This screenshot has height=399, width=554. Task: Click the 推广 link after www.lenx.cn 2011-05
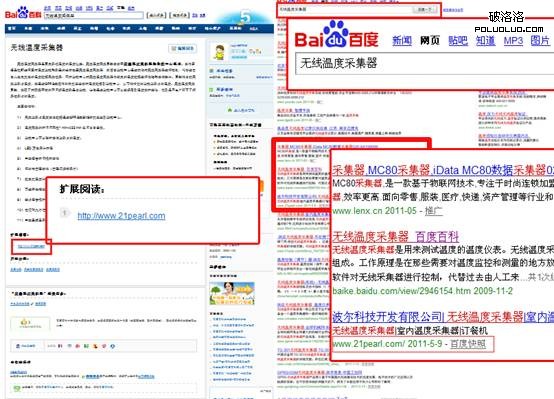434,211
